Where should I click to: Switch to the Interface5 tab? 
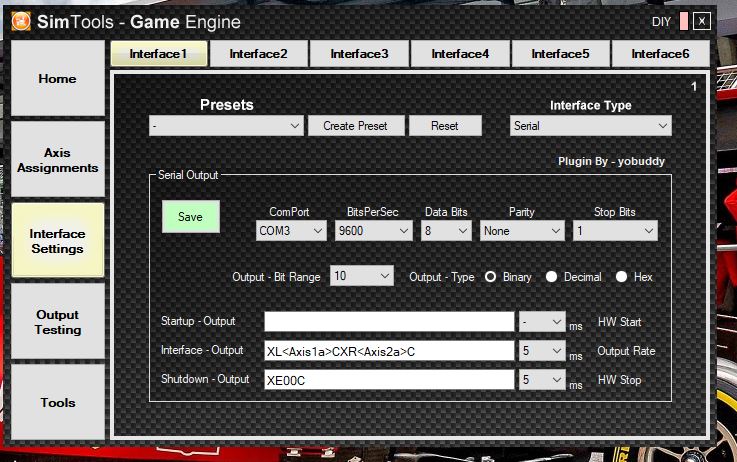(x=560, y=54)
